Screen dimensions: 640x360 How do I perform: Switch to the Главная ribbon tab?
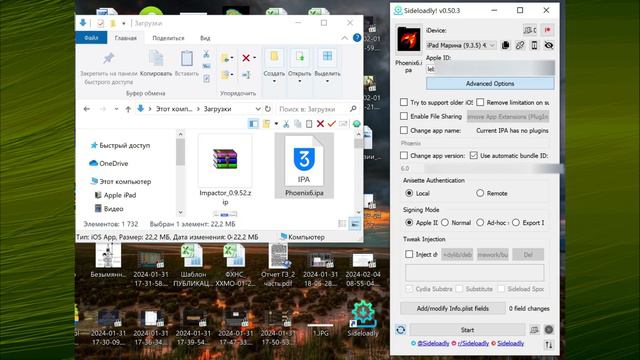(125, 38)
